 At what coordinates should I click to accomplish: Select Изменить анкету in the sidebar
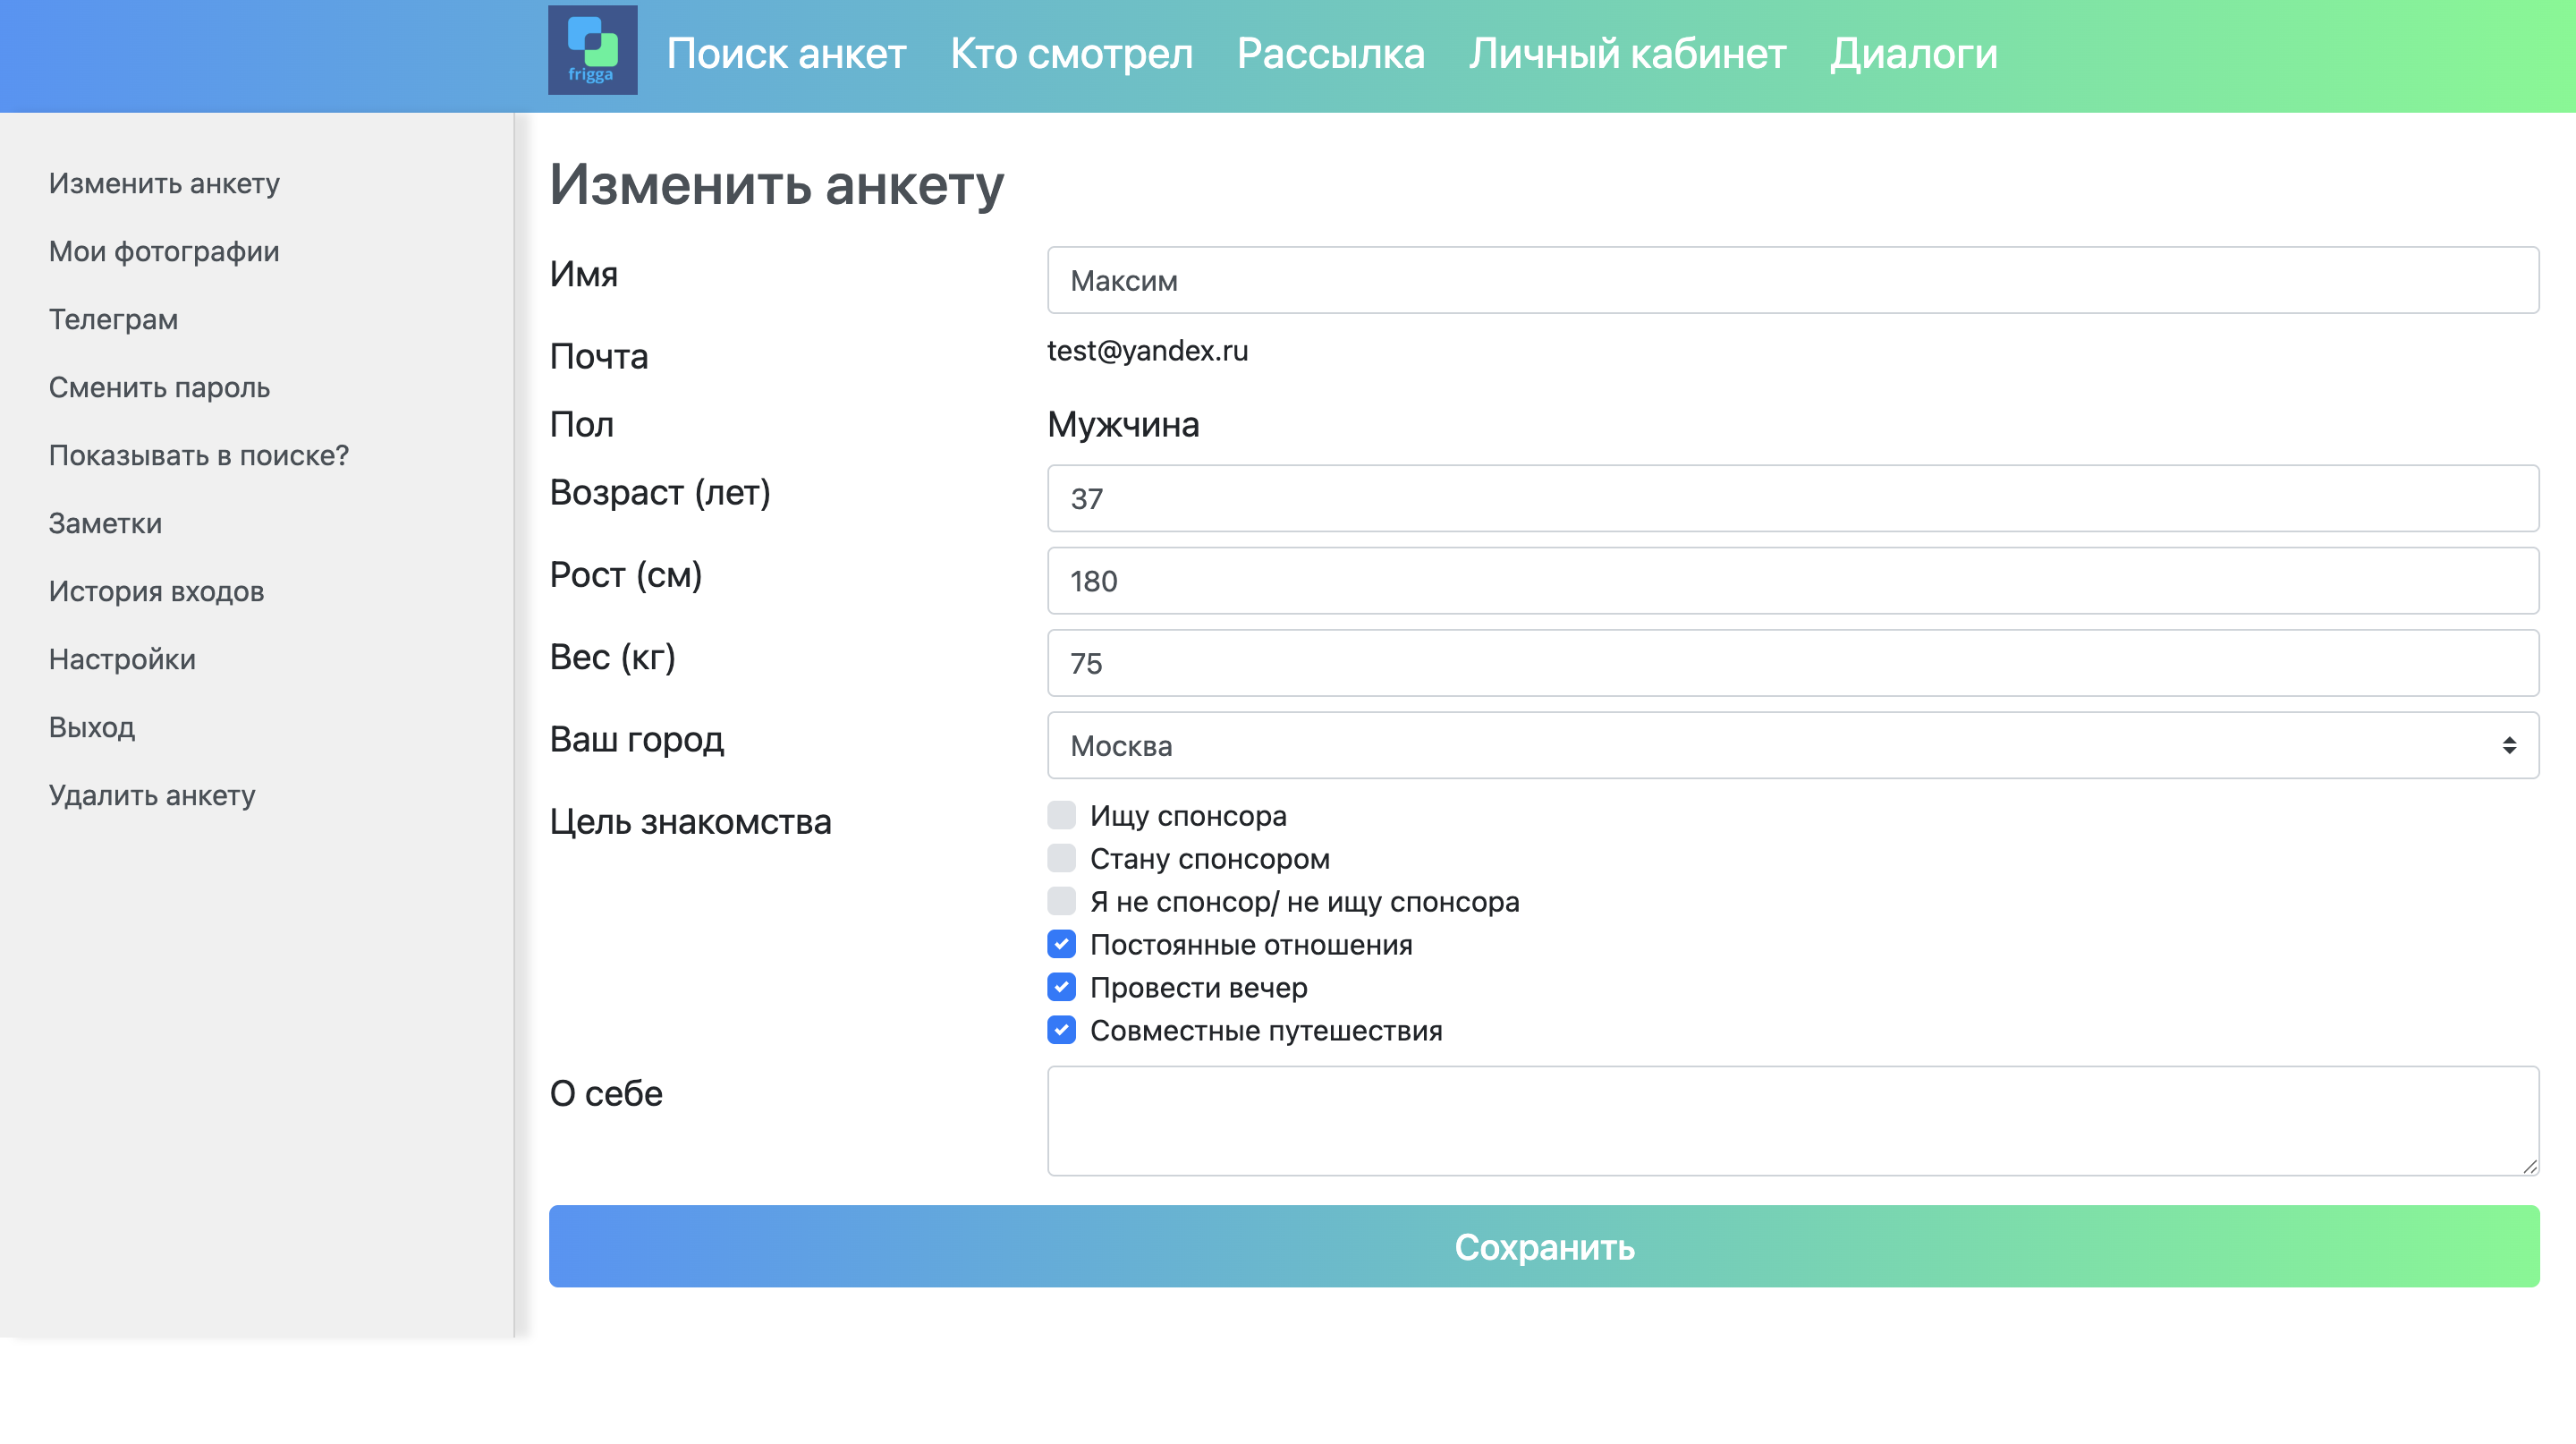point(164,184)
